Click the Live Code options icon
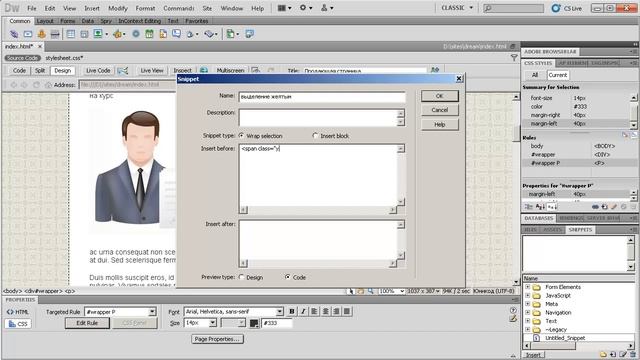The height and width of the screenshot is (360, 640). 122,71
